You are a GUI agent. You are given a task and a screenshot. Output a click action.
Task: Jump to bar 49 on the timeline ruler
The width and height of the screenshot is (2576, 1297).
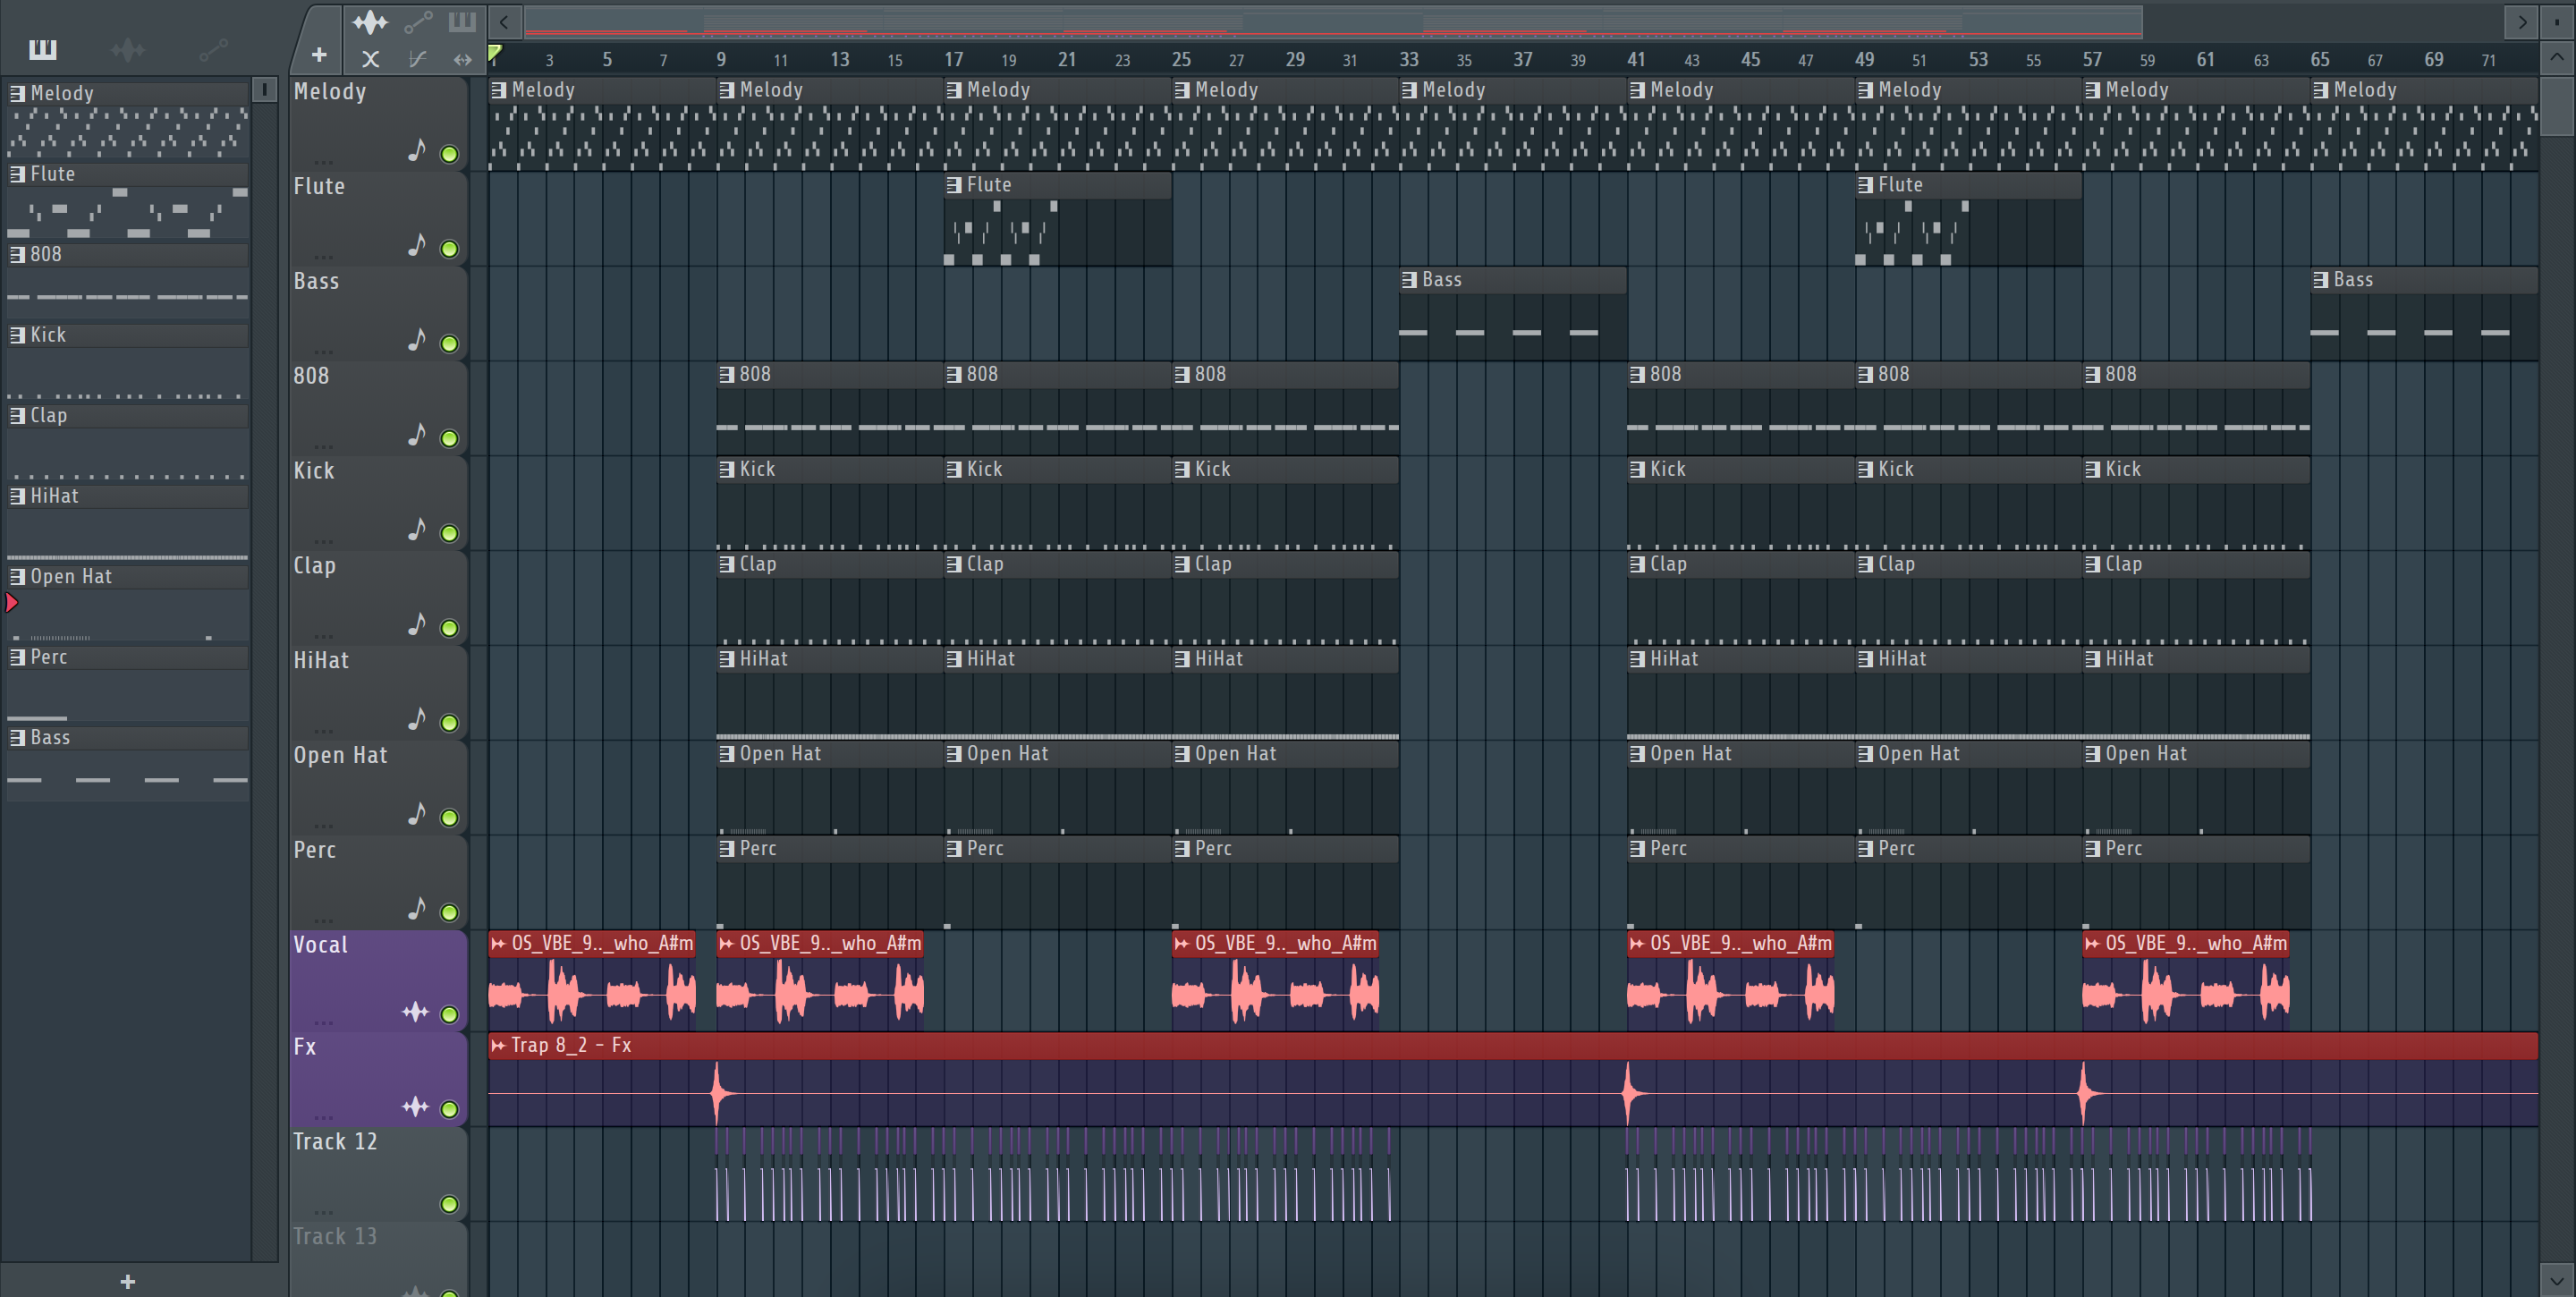pyautogui.click(x=1864, y=59)
